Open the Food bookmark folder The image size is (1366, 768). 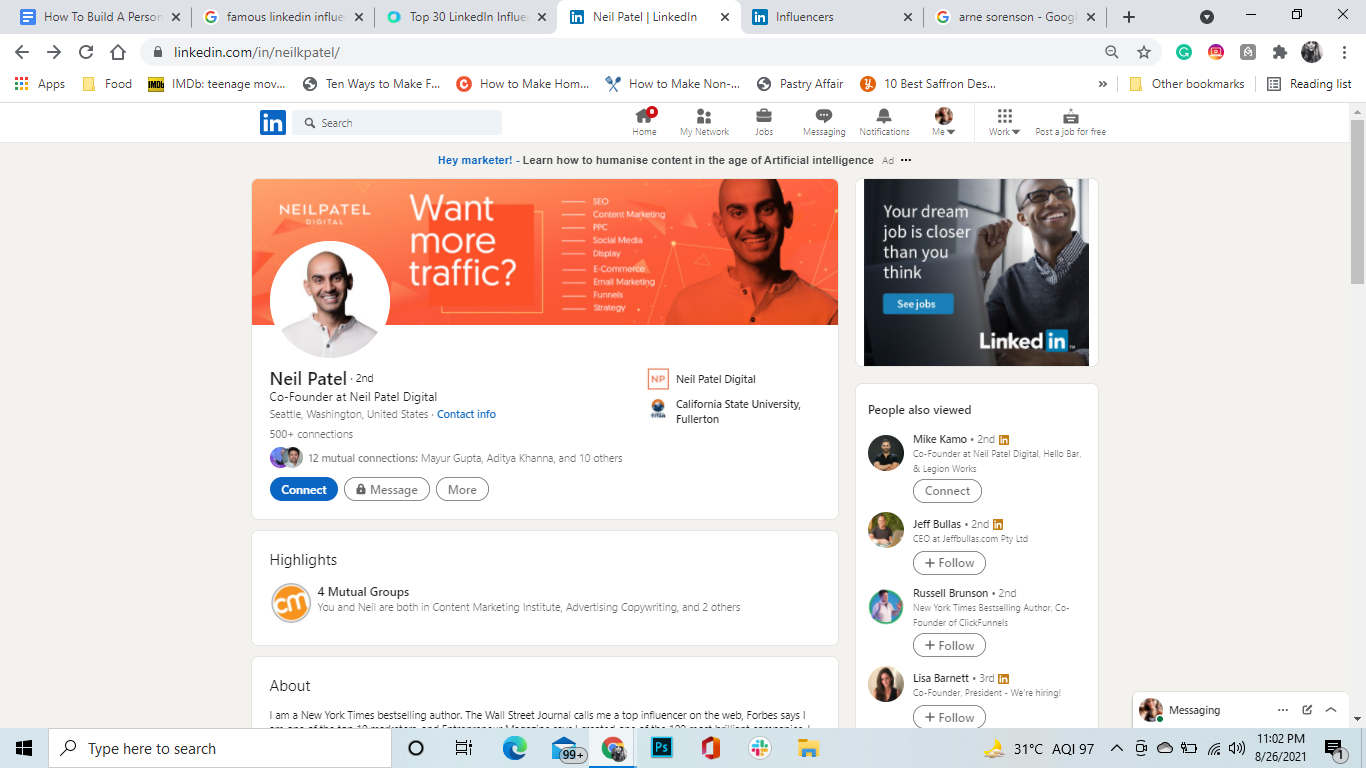click(107, 84)
